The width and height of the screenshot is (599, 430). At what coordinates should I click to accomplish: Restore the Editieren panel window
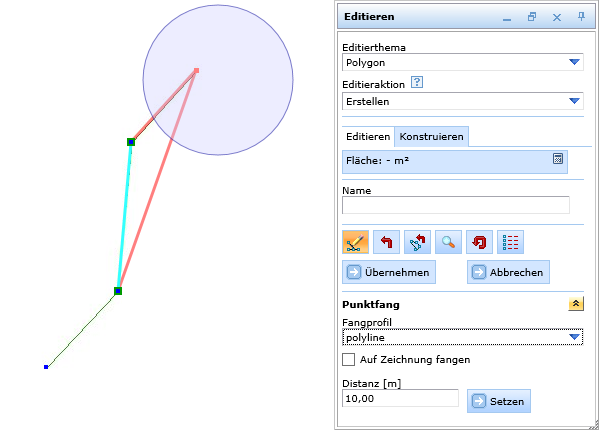(531, 16)
